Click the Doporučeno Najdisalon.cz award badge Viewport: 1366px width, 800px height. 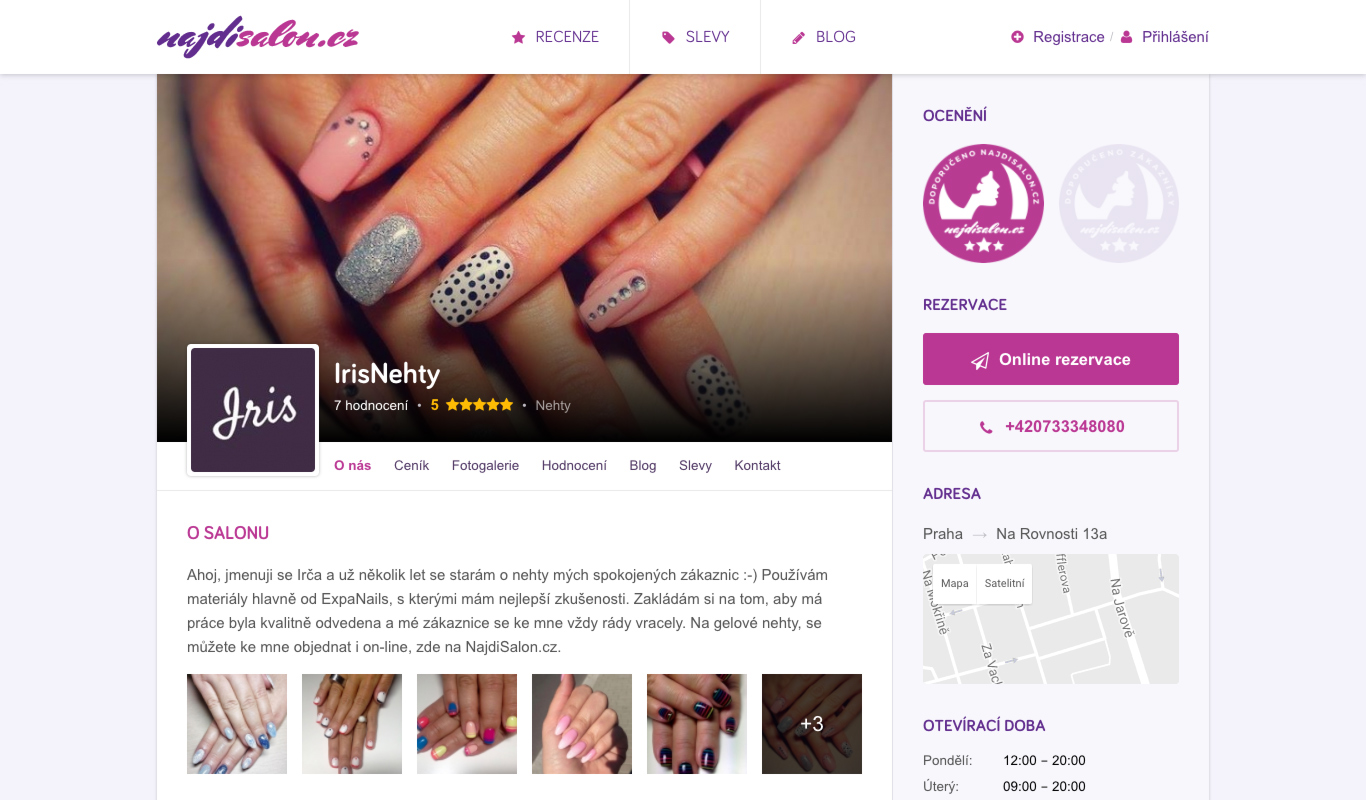[x=983, y=203]
